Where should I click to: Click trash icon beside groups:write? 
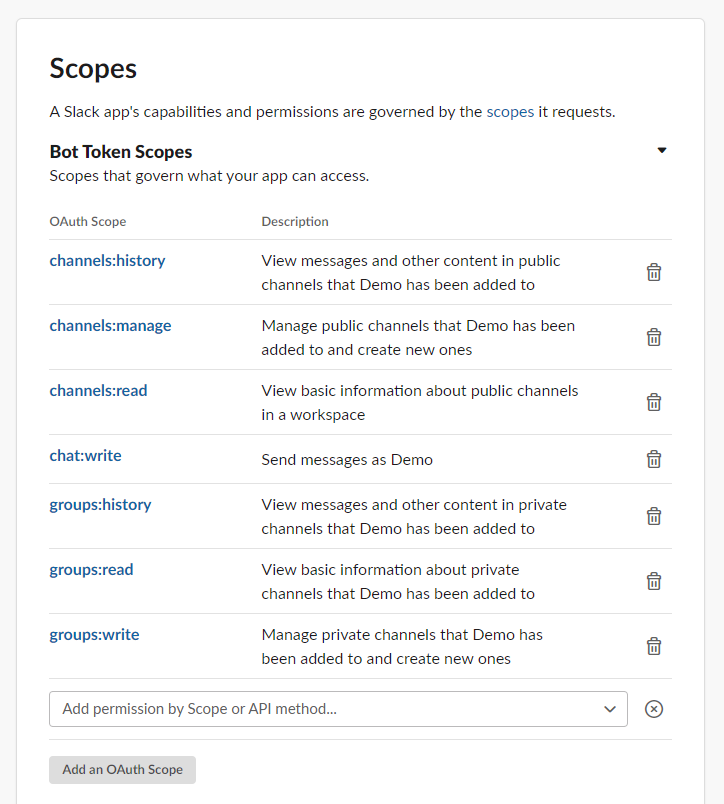[654, 646]
